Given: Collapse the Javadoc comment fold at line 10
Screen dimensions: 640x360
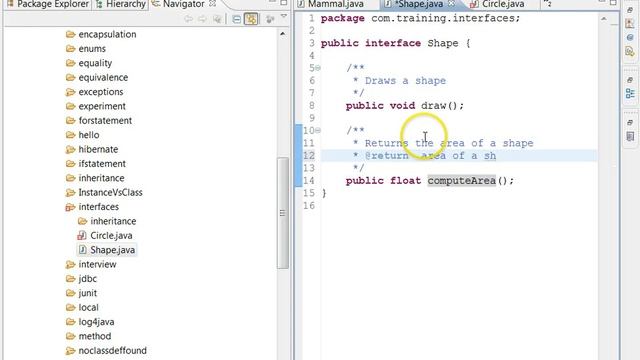Looking at the screenshot, I should click(x=318, y=131).
